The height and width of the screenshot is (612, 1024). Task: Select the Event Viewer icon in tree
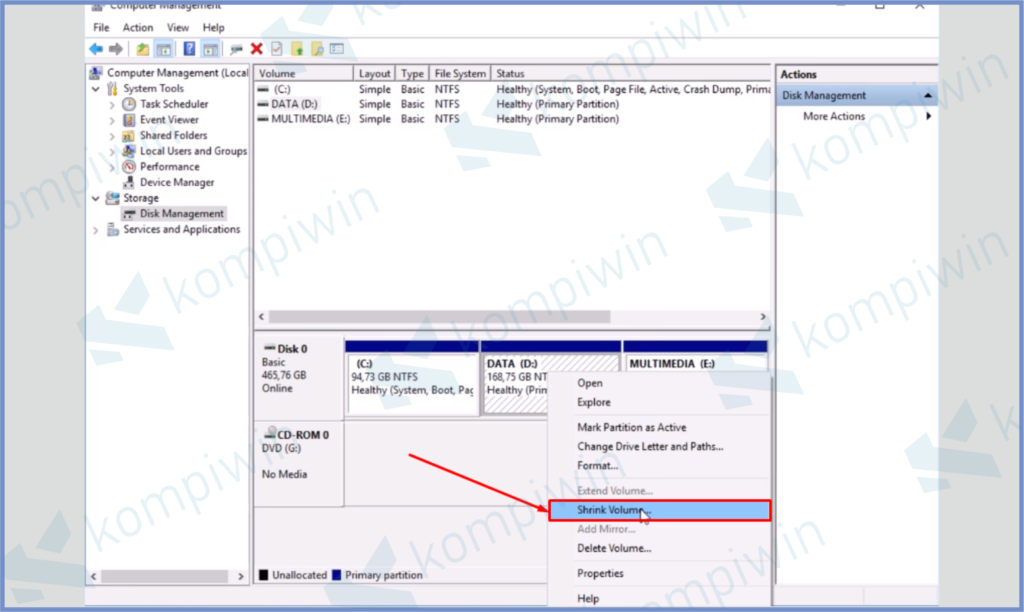(129, 120)
